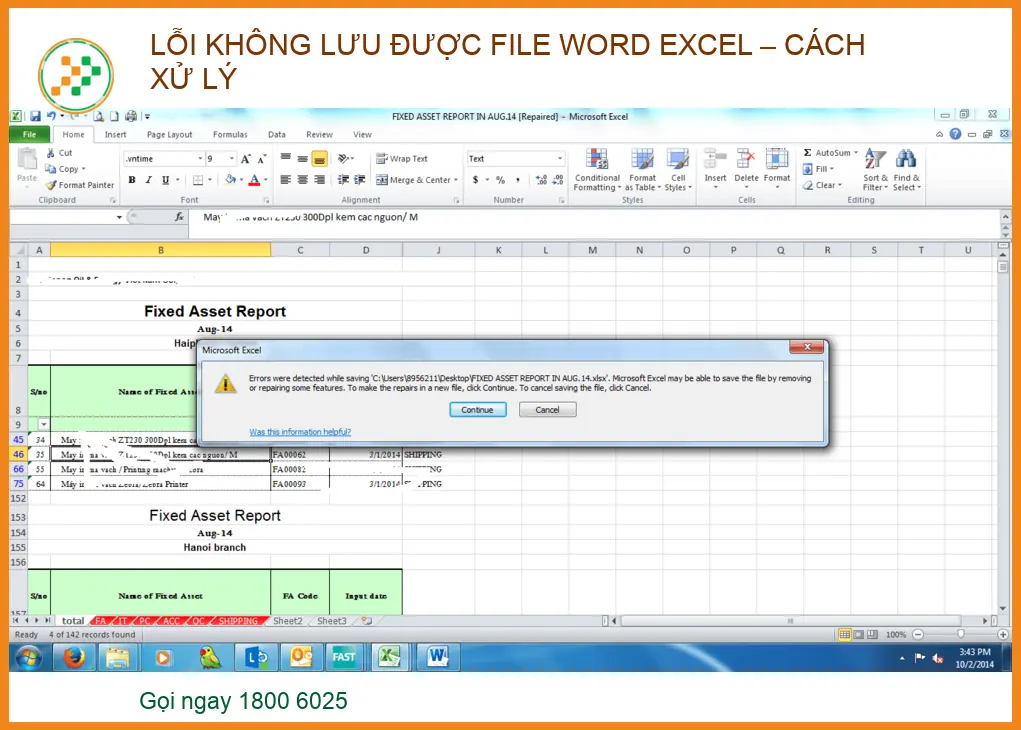Open Conditional Formatting in the ribbon
This screenshot has height=730, width=1021.
(597, 170)
